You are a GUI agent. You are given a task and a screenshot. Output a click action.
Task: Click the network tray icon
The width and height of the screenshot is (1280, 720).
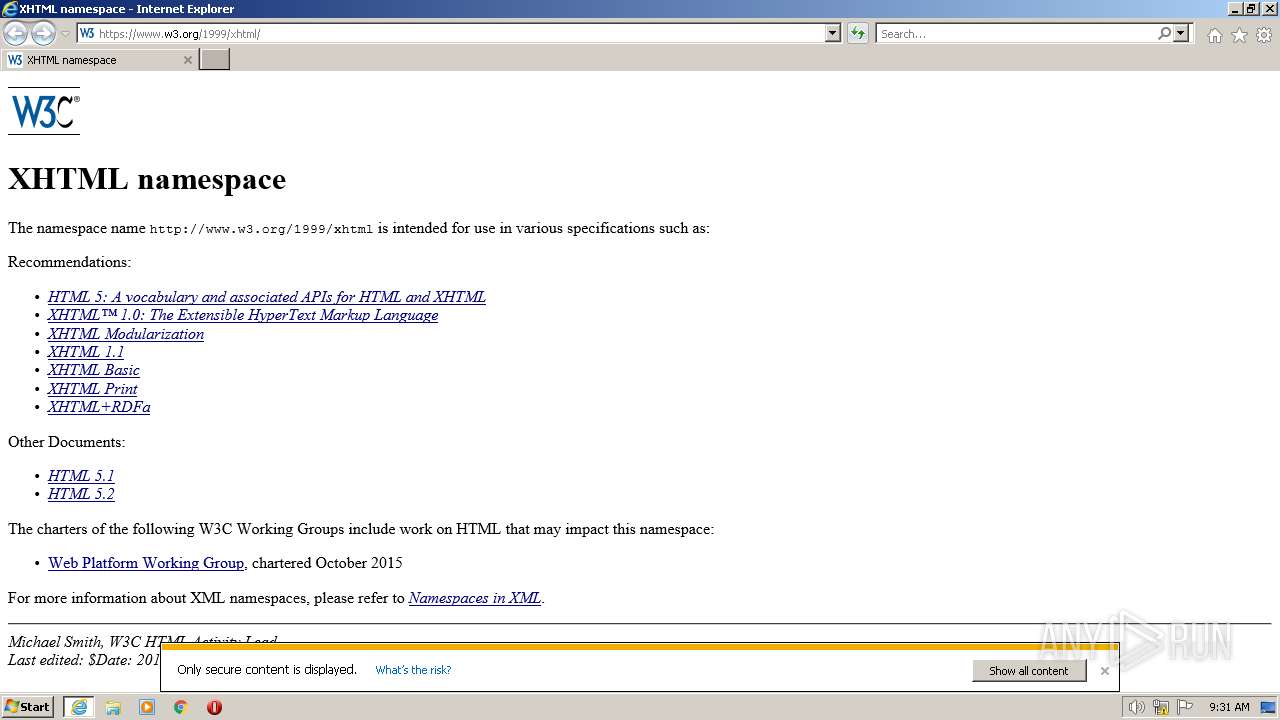1161,707
